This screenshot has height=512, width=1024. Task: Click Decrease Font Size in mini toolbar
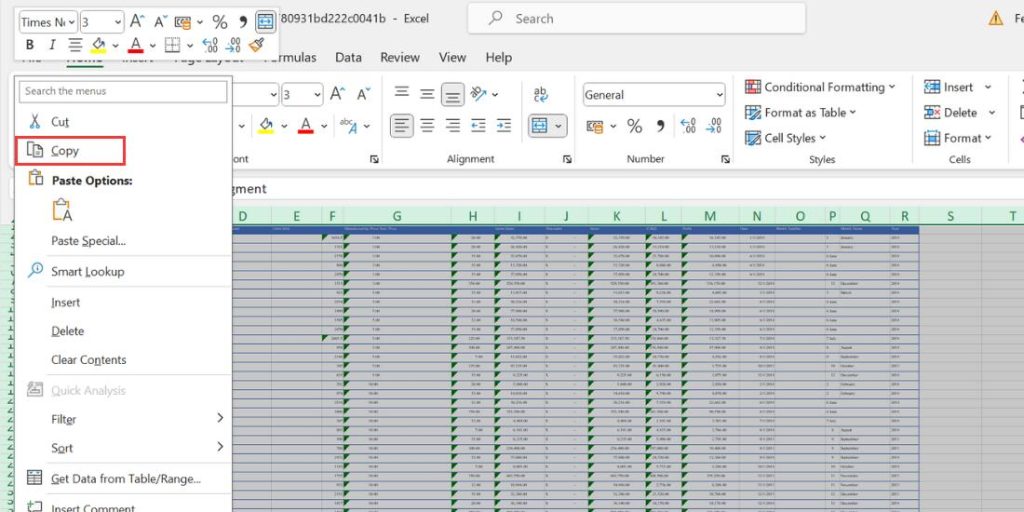point(161,22)
